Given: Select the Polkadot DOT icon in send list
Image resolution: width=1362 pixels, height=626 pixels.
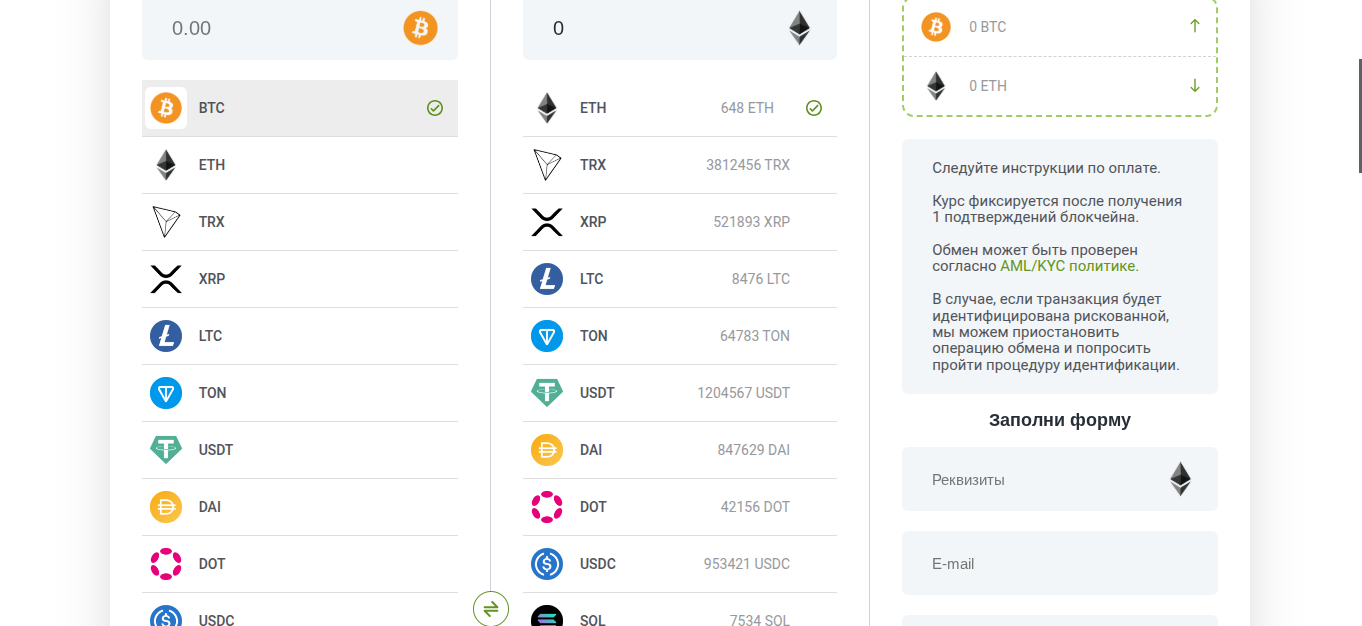Looking at the screenshot, I should (x=166, y=564).
